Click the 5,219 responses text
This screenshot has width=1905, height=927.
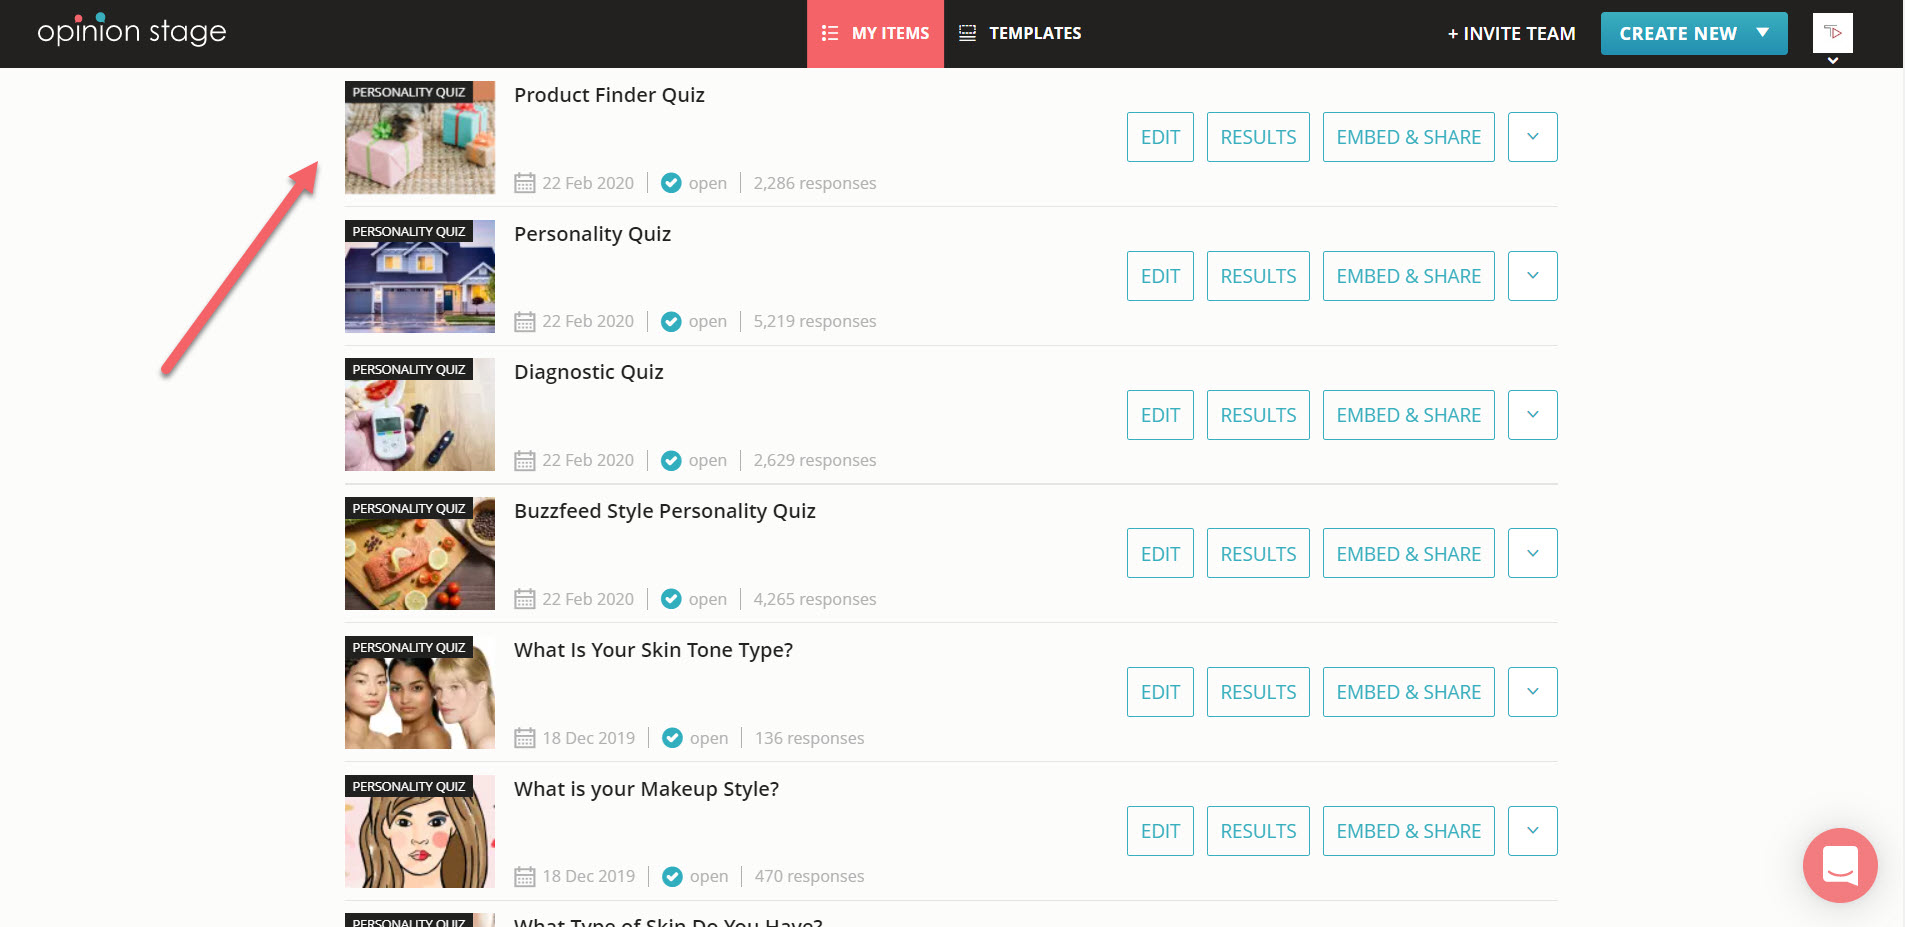point(815,321)
